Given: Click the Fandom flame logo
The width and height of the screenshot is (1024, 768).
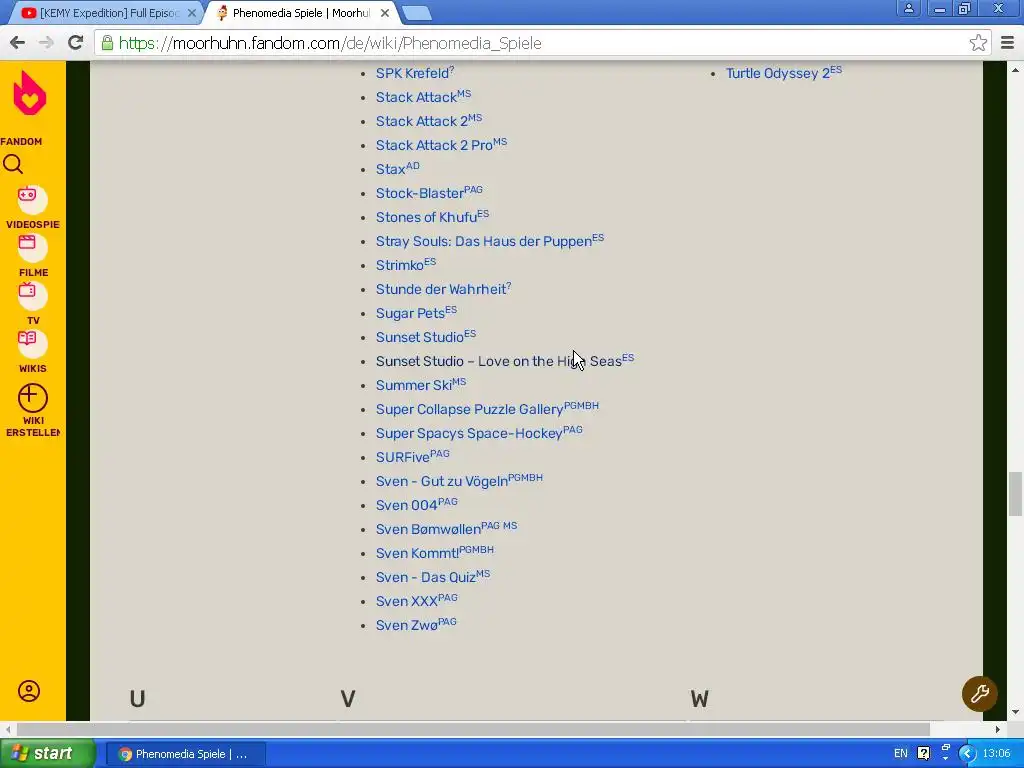Looking at the screenshot, I should click(29, 93).
